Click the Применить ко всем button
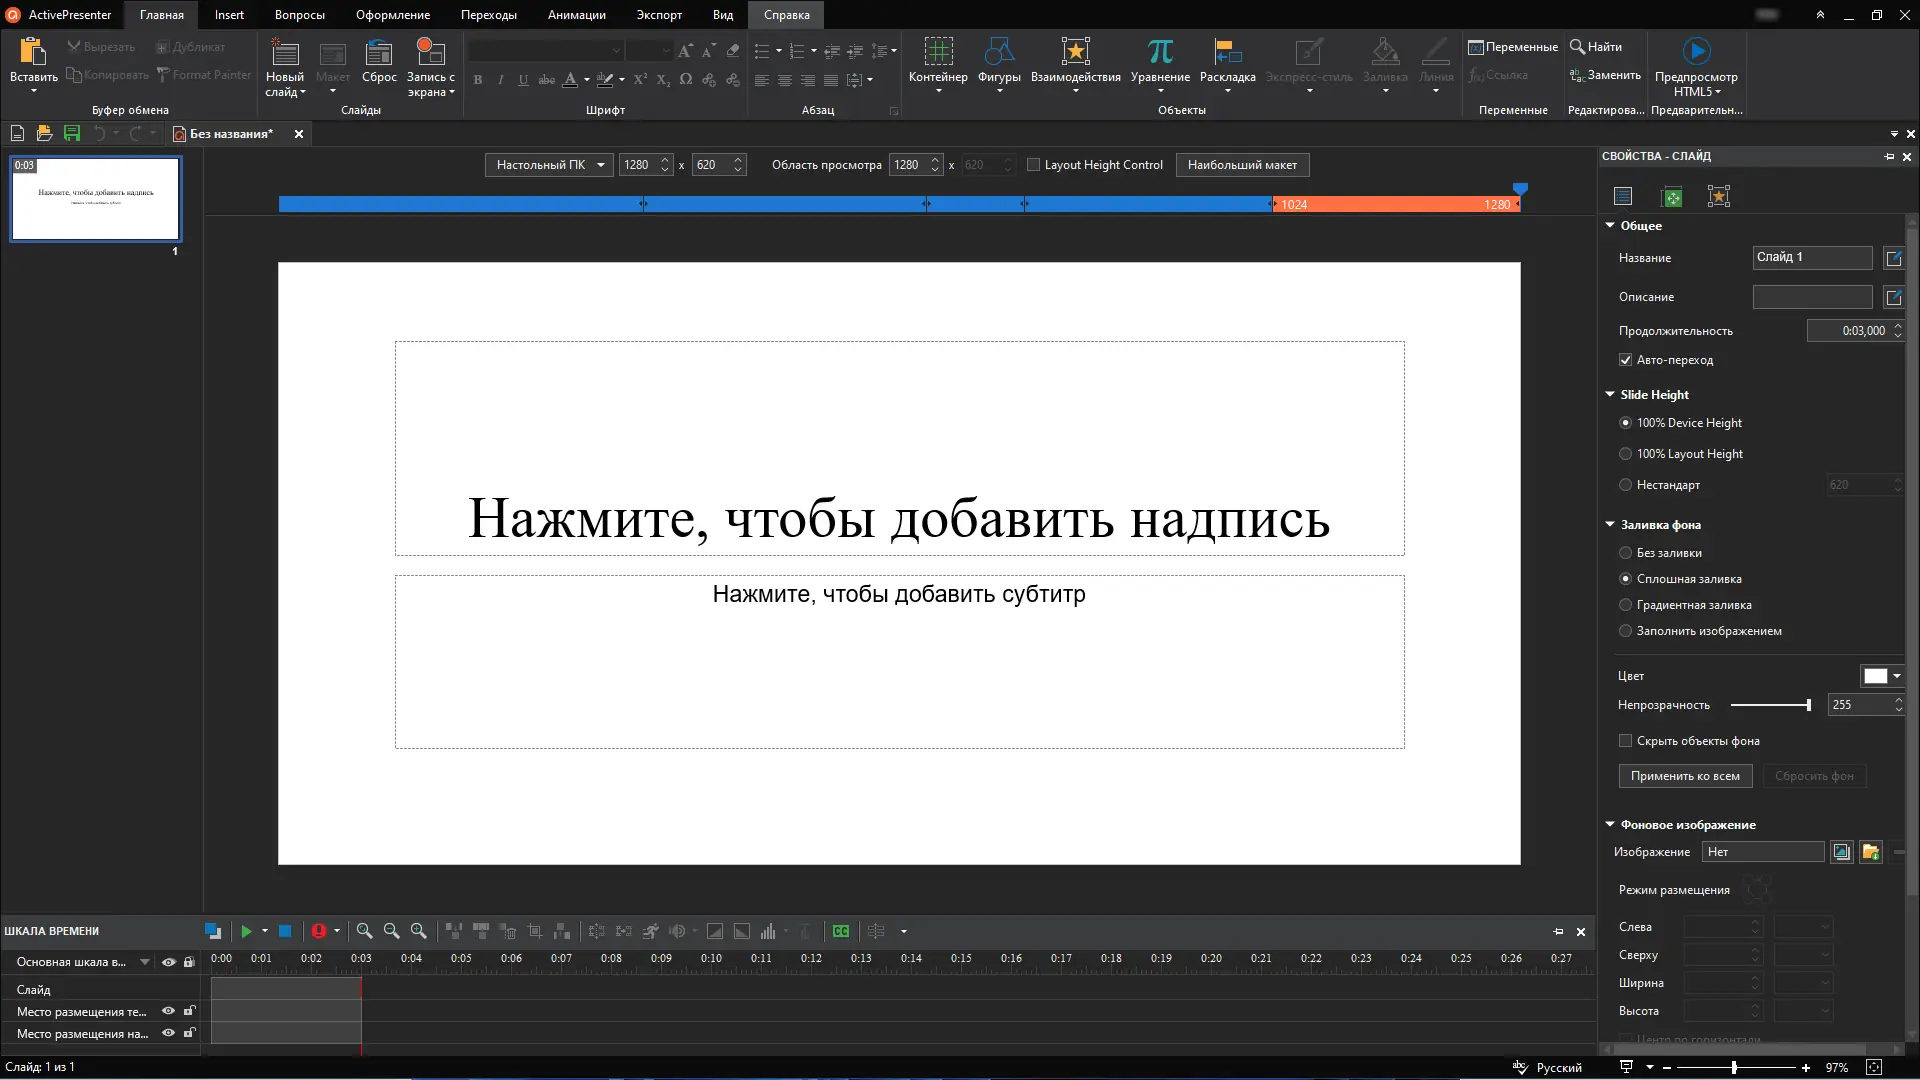Image resolution: width=1920 pixels, height=1080 pixels. 1684,776
